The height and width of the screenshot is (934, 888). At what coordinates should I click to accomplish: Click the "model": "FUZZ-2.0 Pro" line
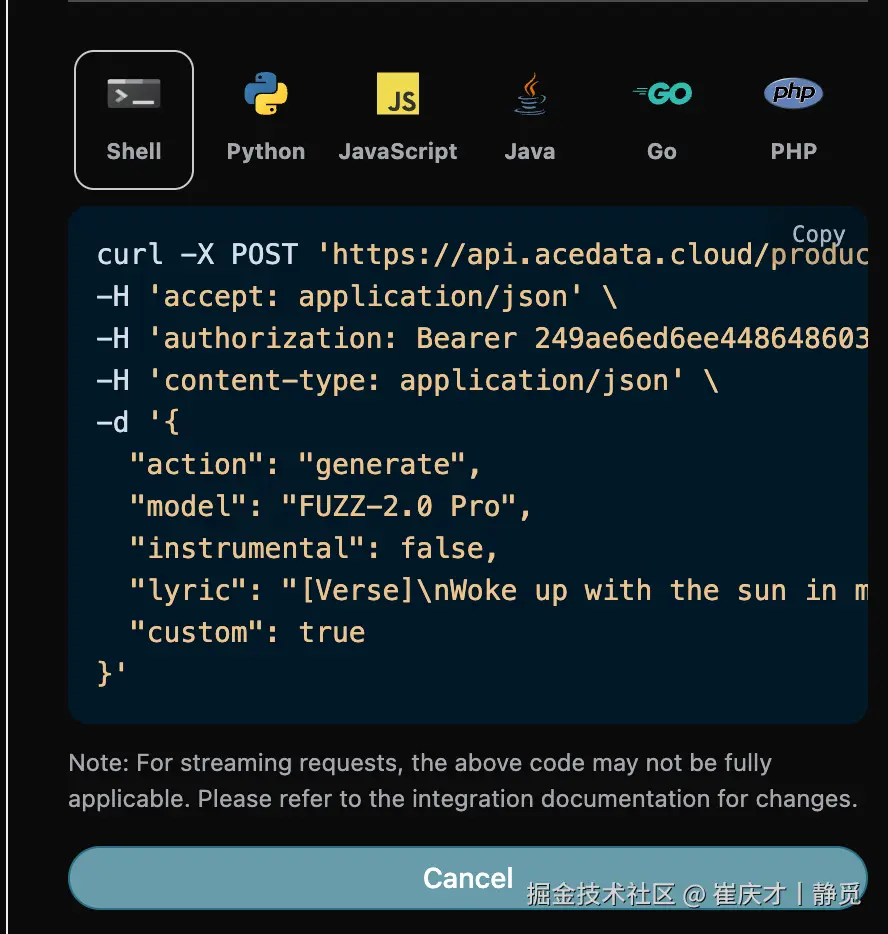(x=330, y=507)
